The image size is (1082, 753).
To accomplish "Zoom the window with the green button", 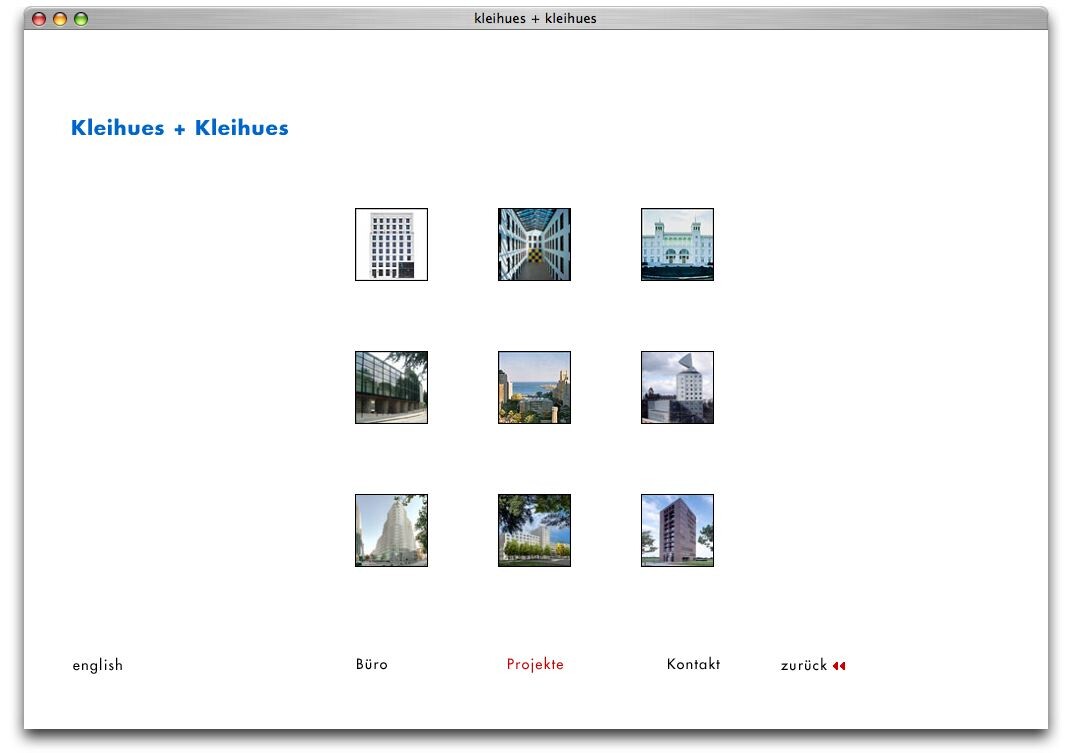I will point(81,19).
